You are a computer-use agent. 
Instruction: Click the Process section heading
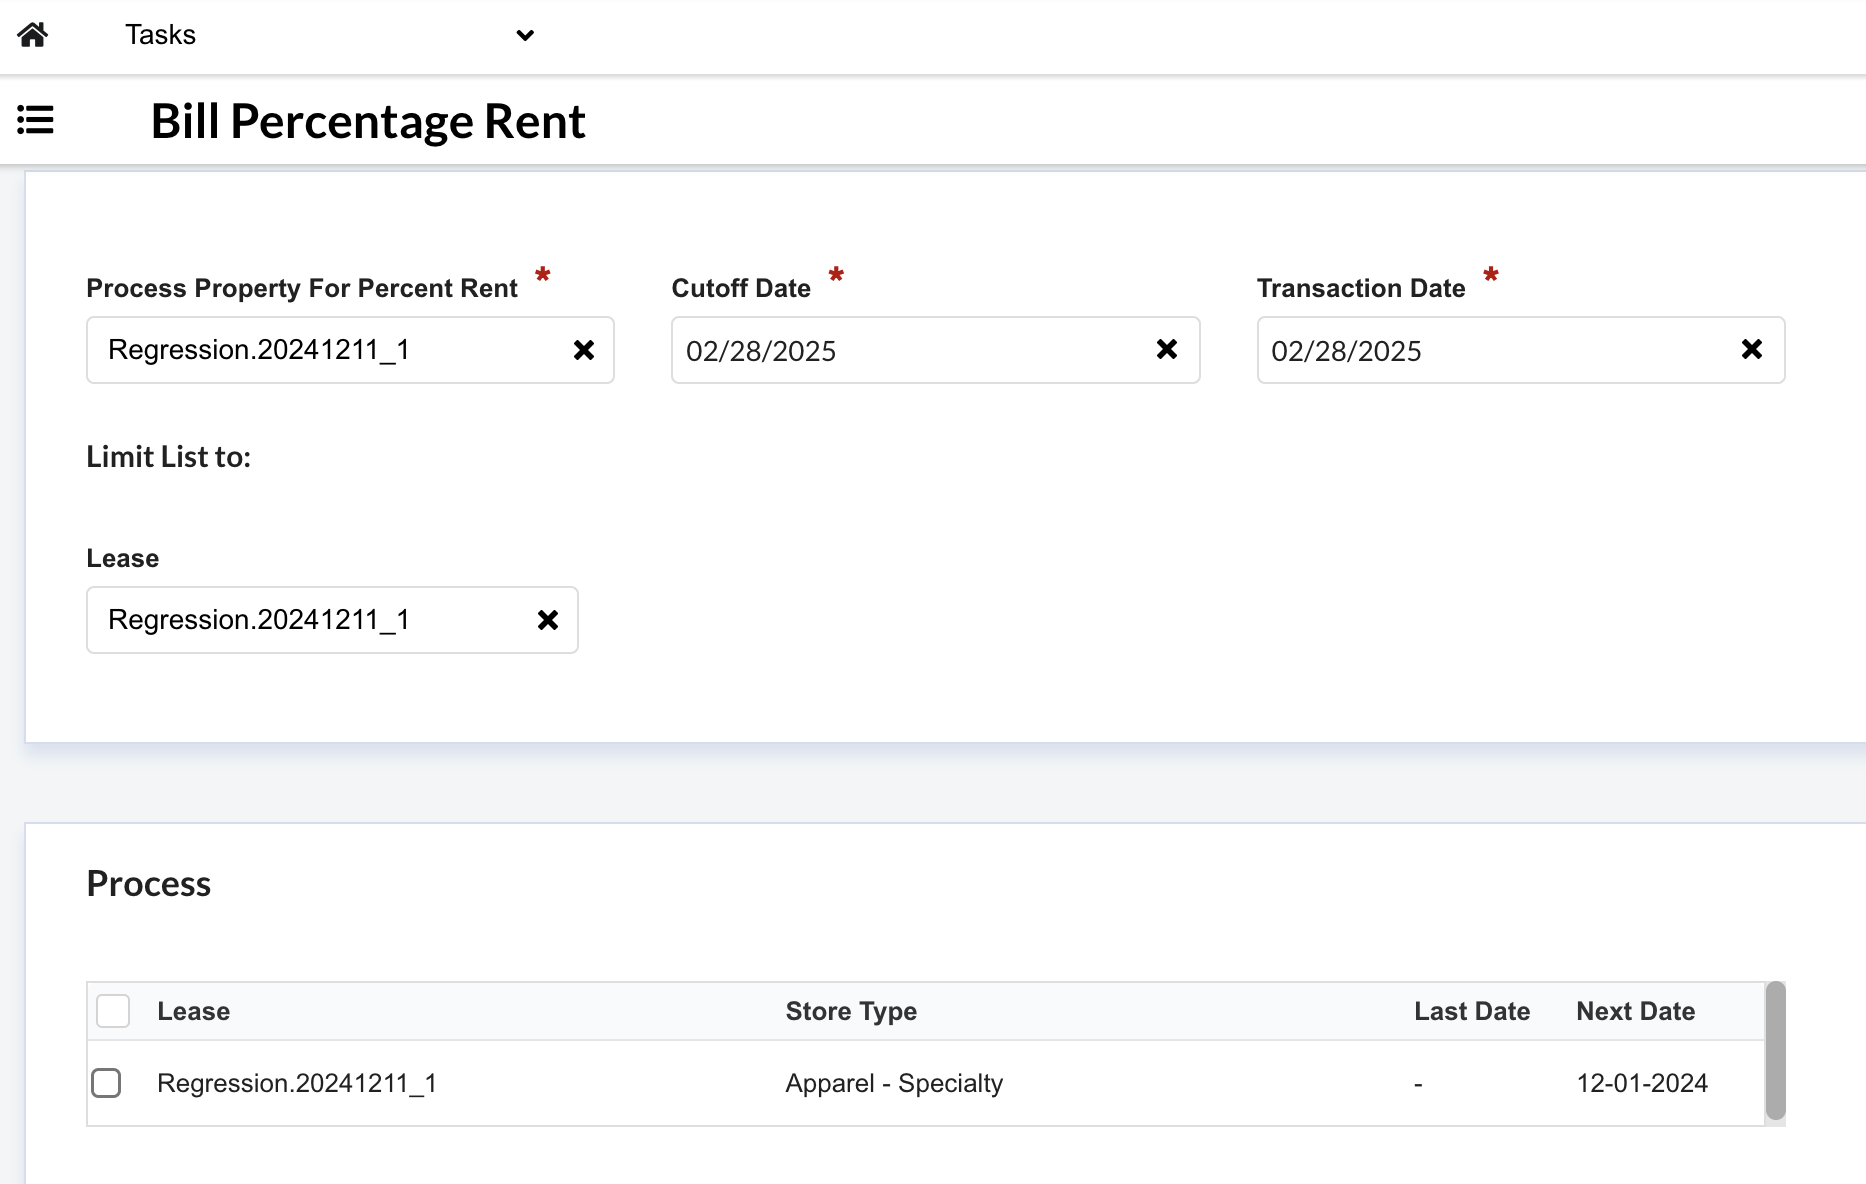[x=149, y=884]
